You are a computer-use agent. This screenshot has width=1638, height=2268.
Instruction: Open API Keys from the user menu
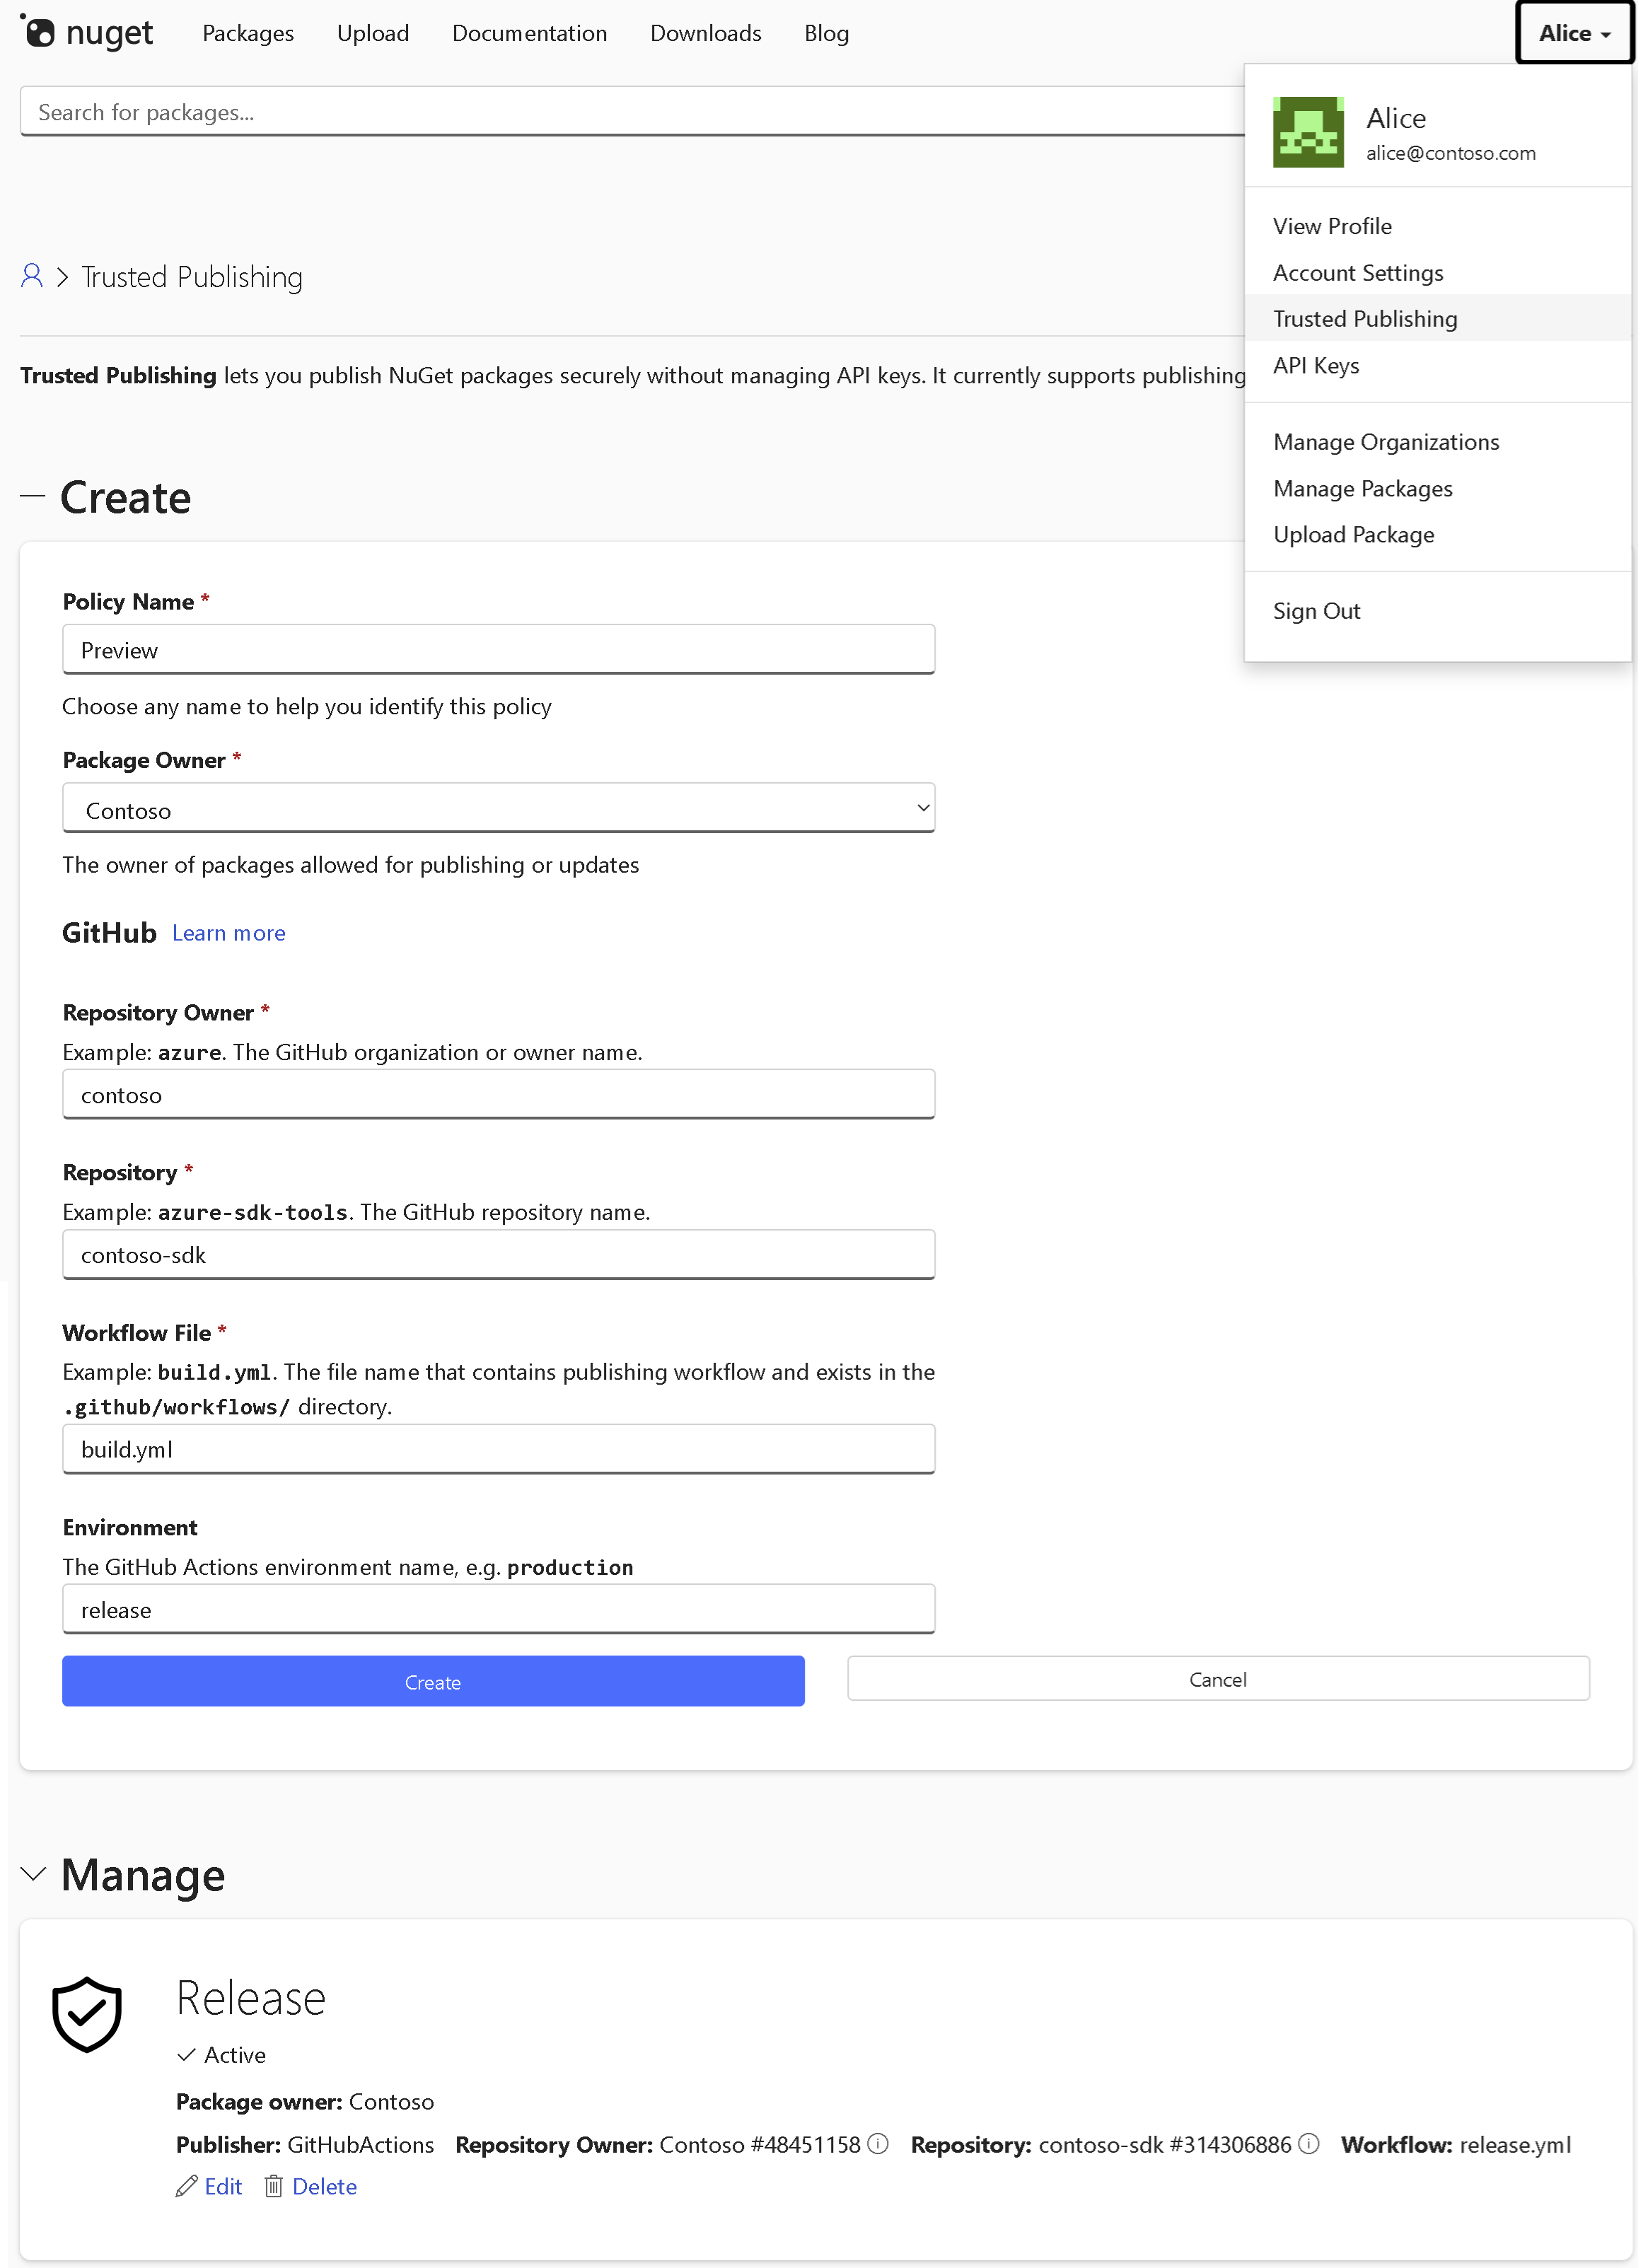point(1316,365)
